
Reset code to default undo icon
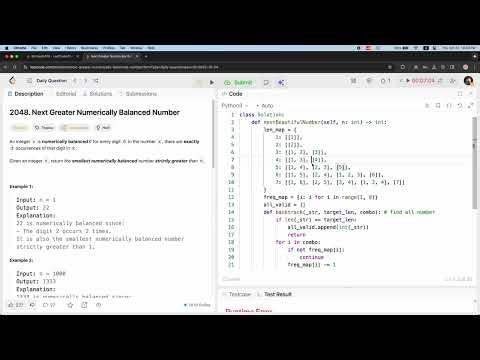(x=460, y=106)
